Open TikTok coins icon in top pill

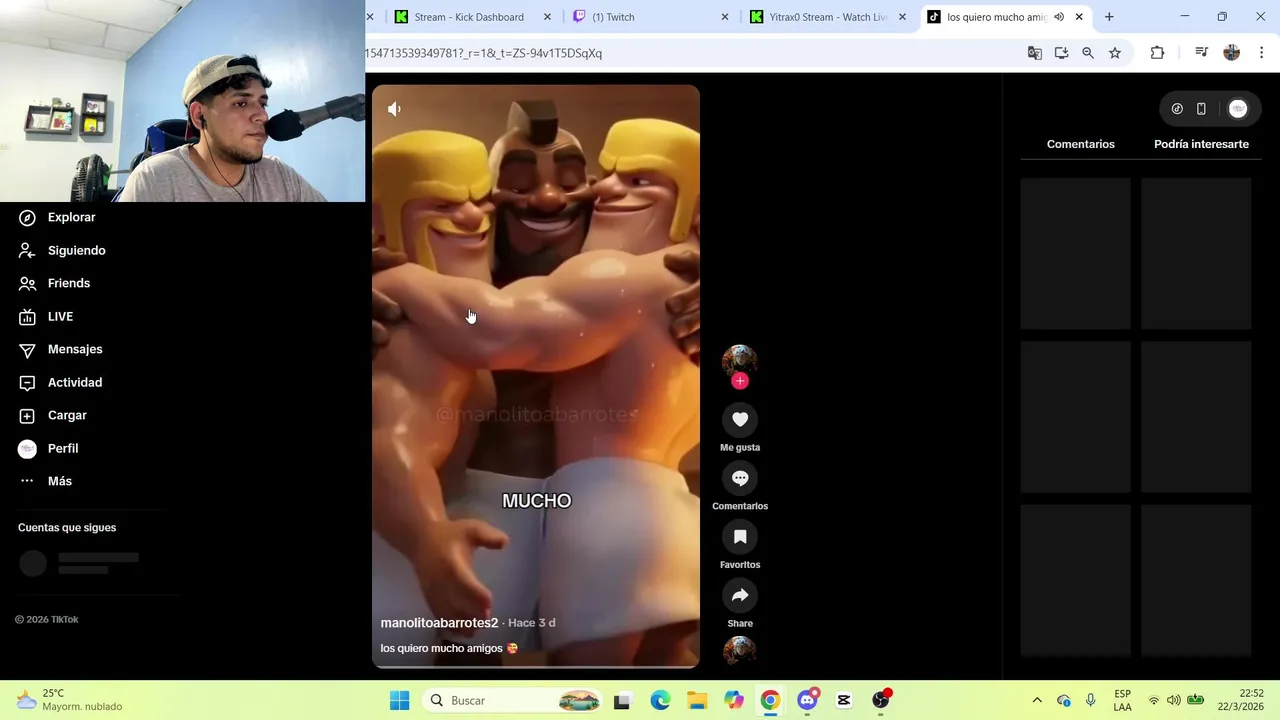click(x=1177, y=109)
